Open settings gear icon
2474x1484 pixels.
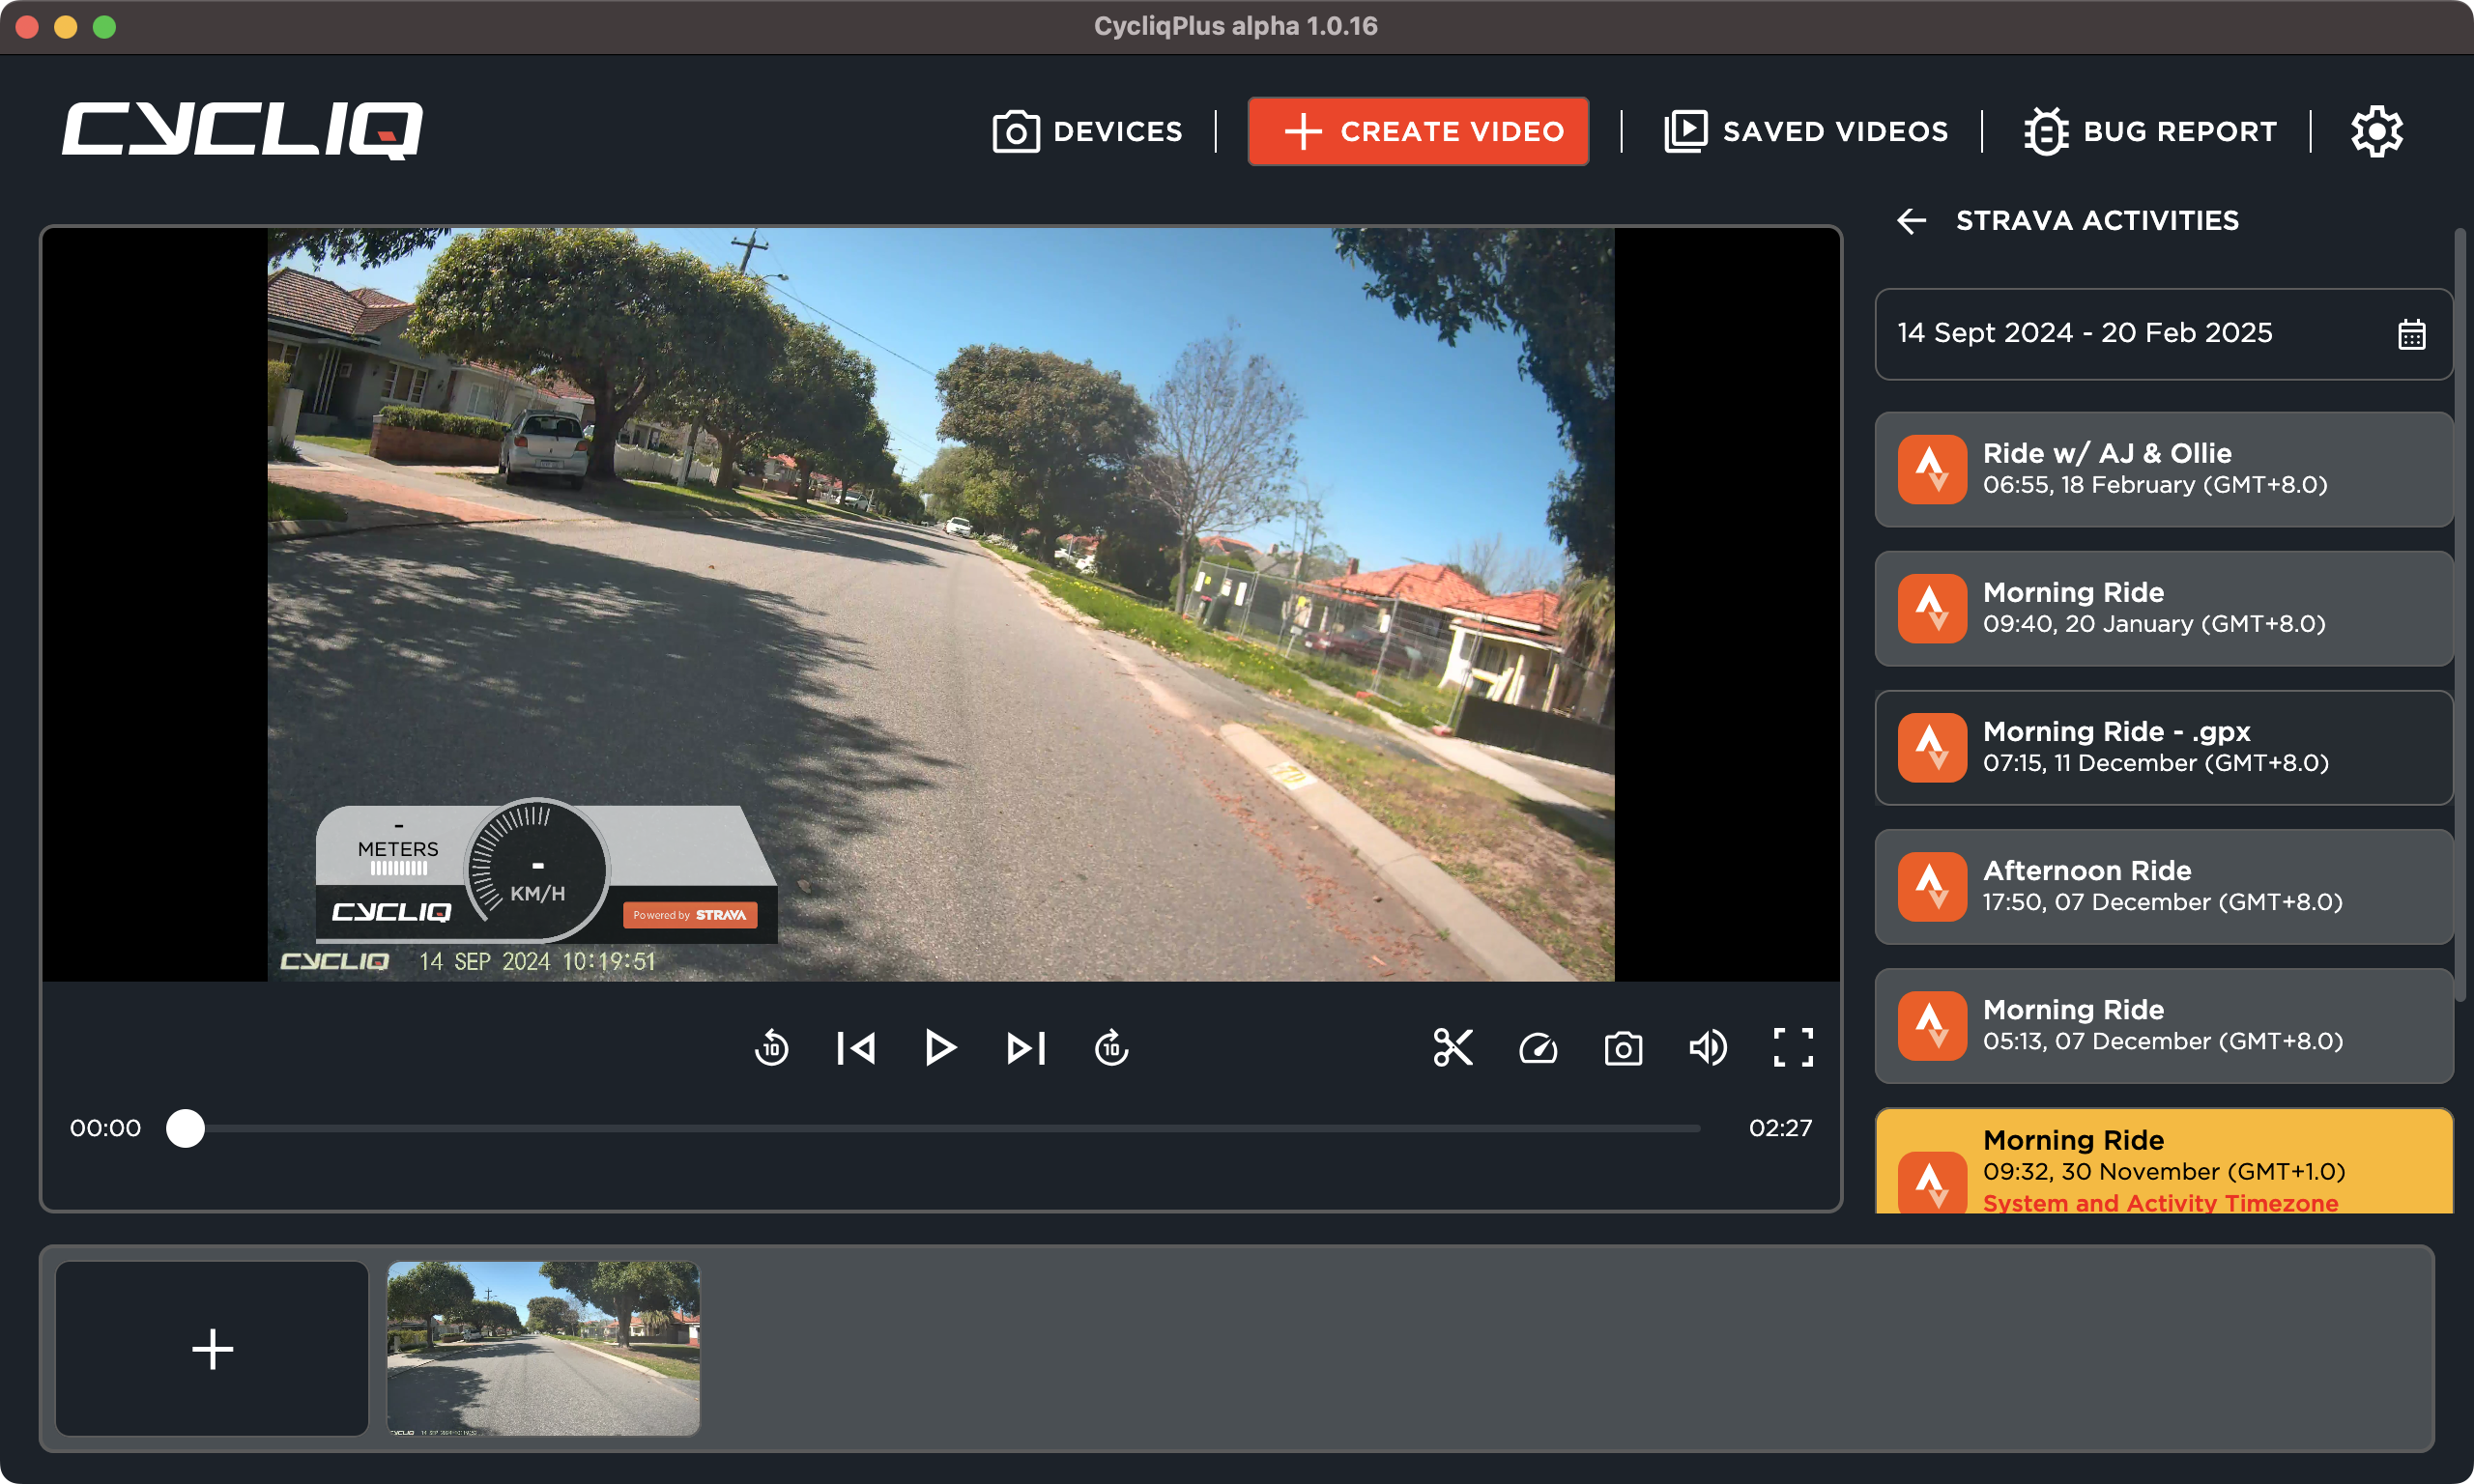2377,131
